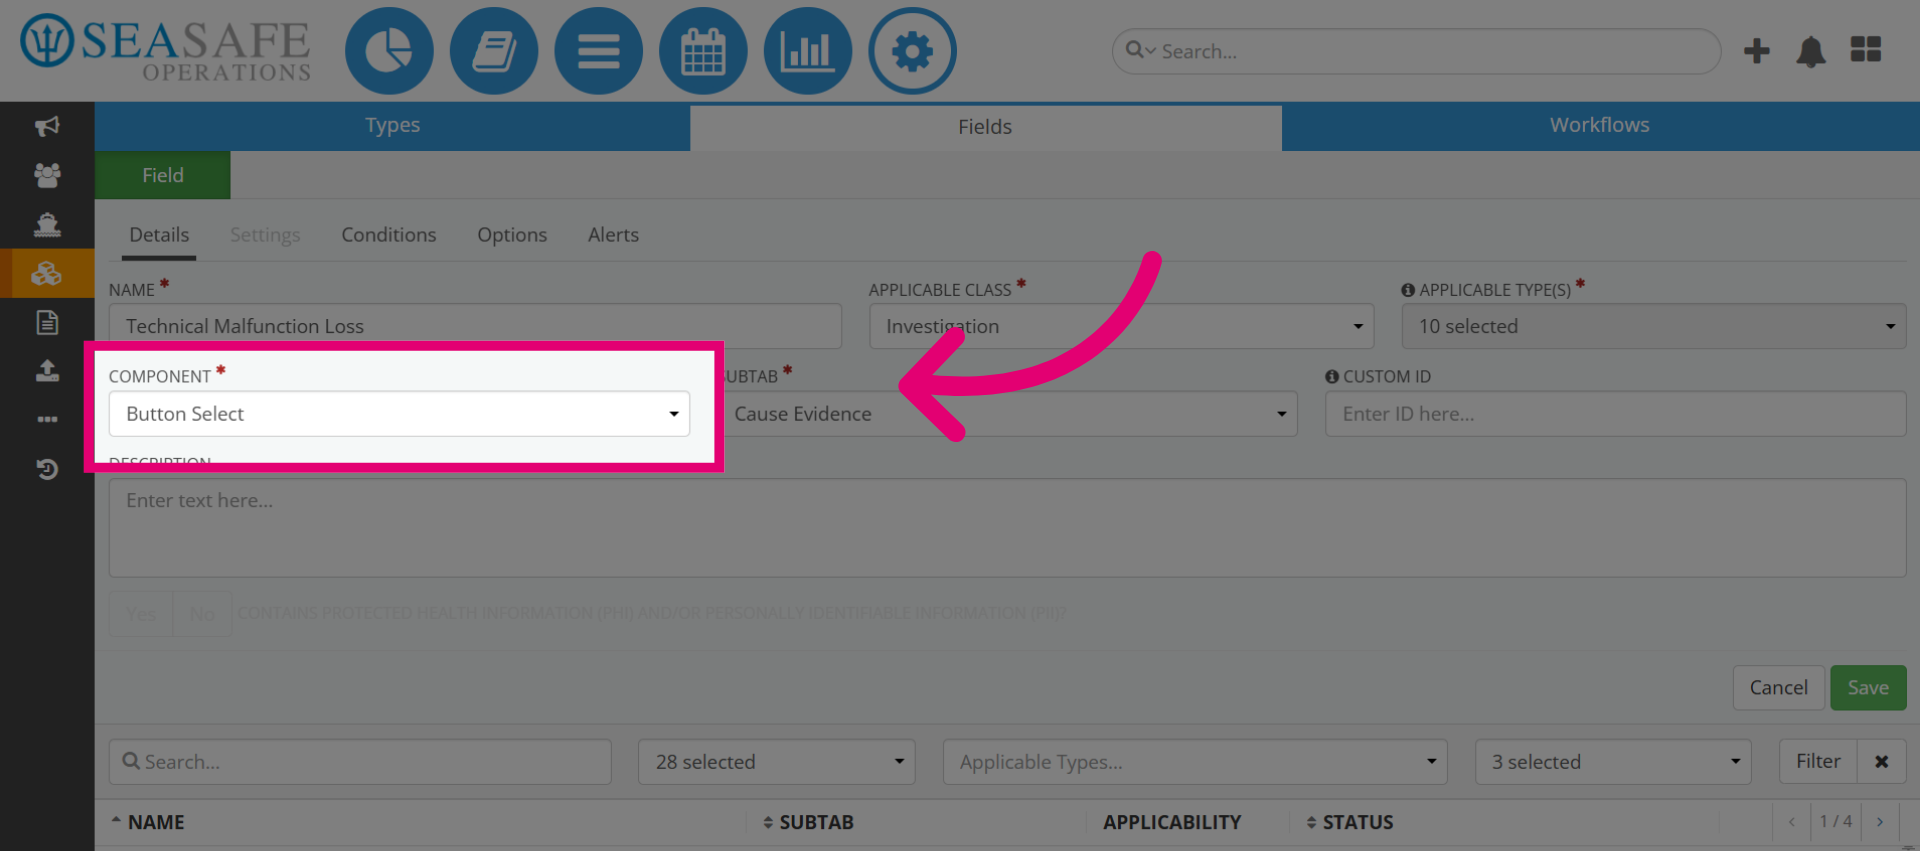The width and height of the screenshot is (1920, 851).
Task: Open the 28 selected filter dropdown
Action: 777,762
